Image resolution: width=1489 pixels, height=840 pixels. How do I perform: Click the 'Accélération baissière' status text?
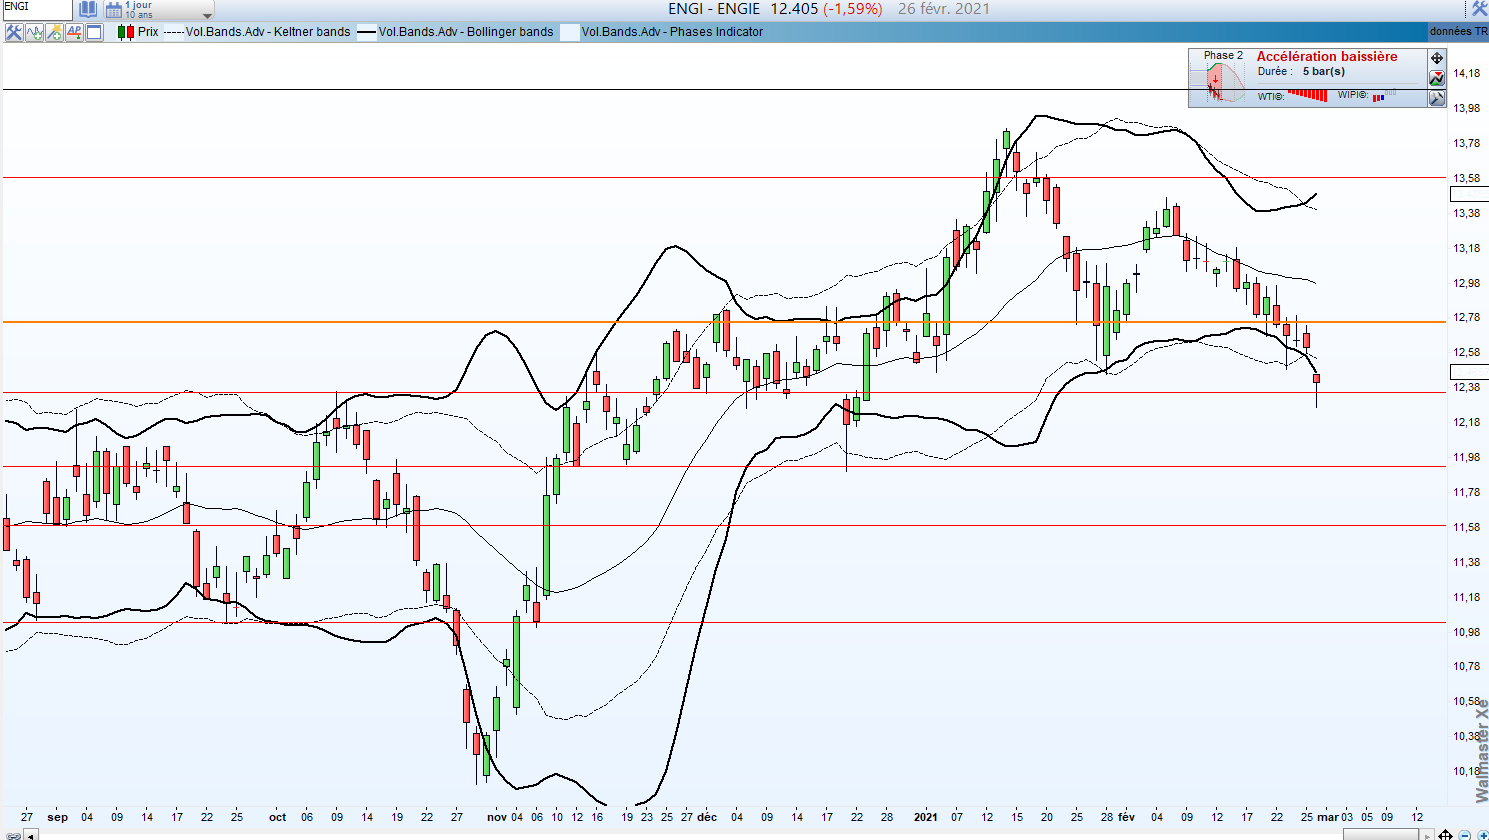tap(1327, 57)
